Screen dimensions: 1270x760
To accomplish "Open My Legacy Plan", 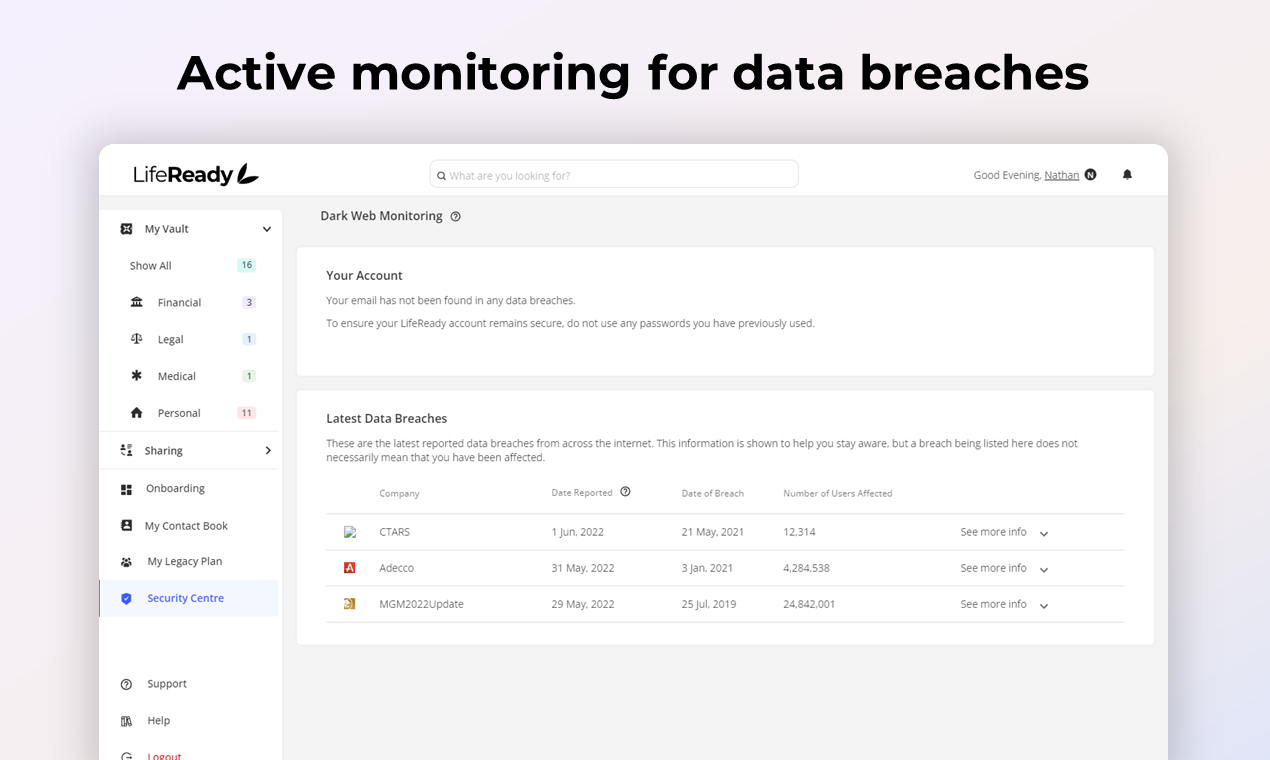I will [x=184, y=562].
